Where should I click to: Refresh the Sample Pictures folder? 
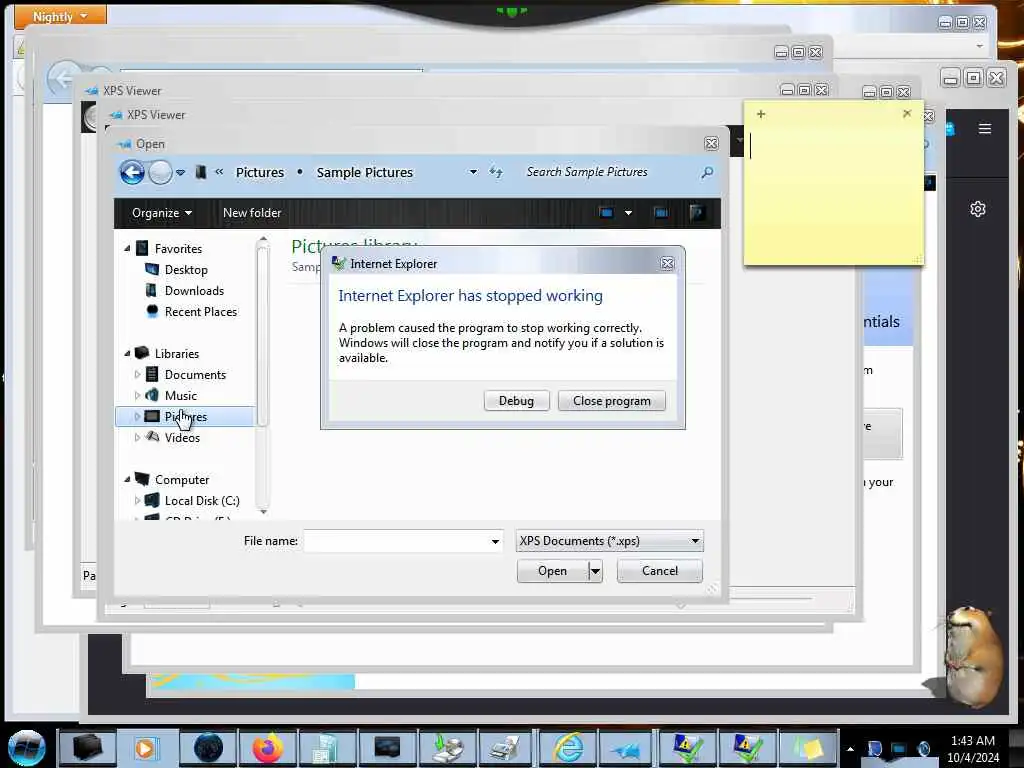coord(496,172)
